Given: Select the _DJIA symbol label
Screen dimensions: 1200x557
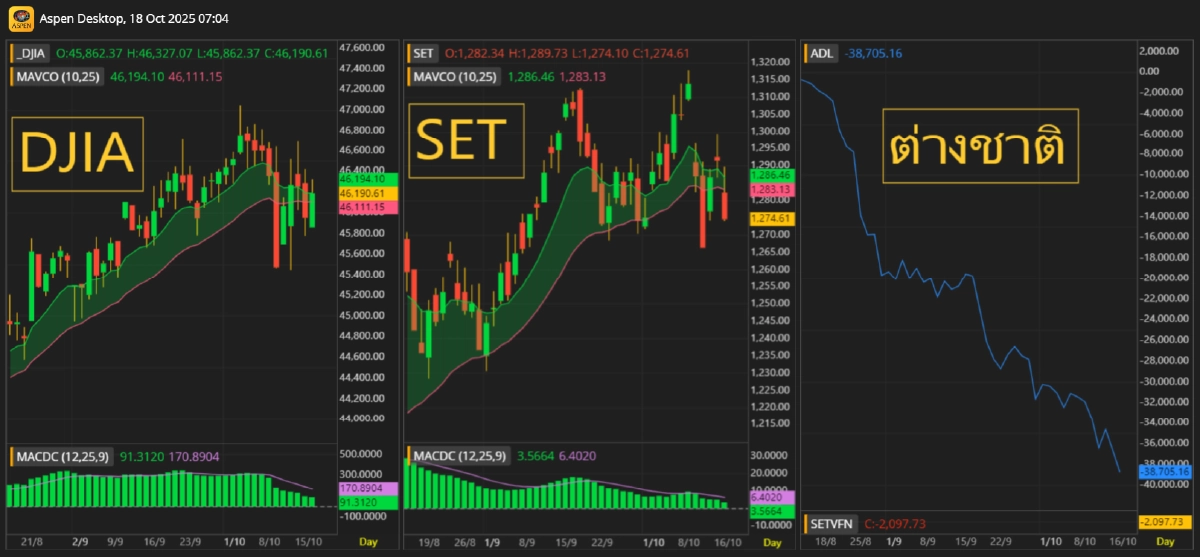Looking at the screenshot, I should (x=32, y=53).
